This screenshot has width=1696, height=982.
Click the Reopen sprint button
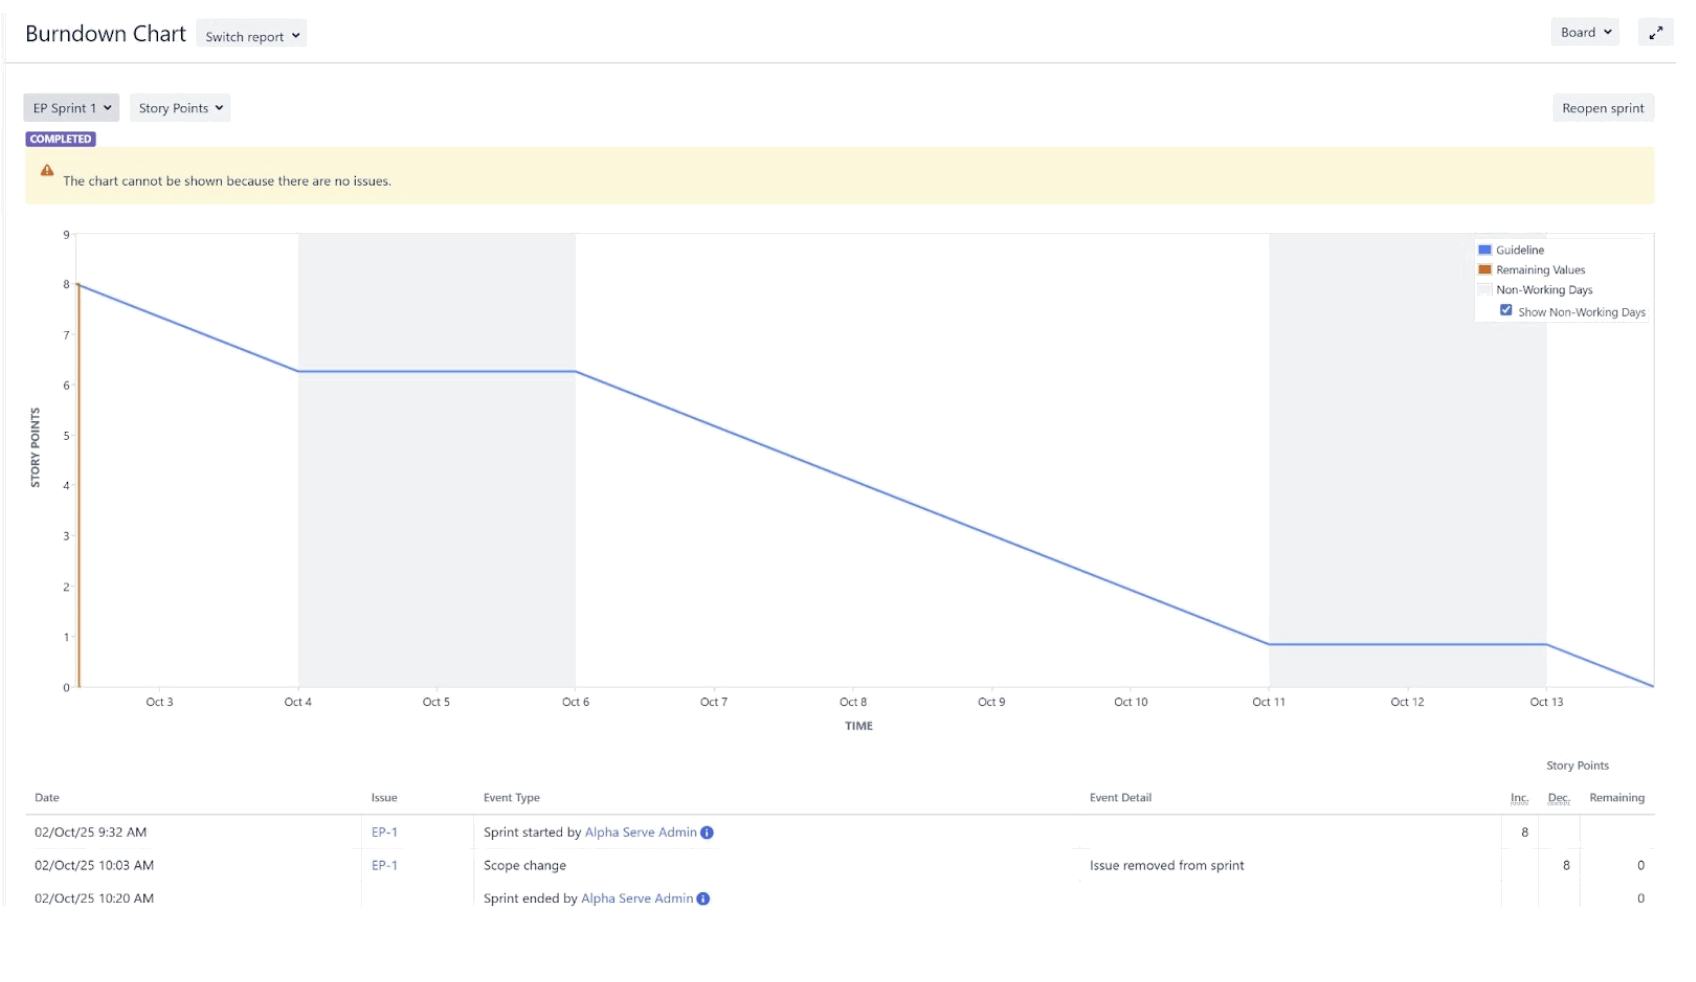click(1602, 107)
